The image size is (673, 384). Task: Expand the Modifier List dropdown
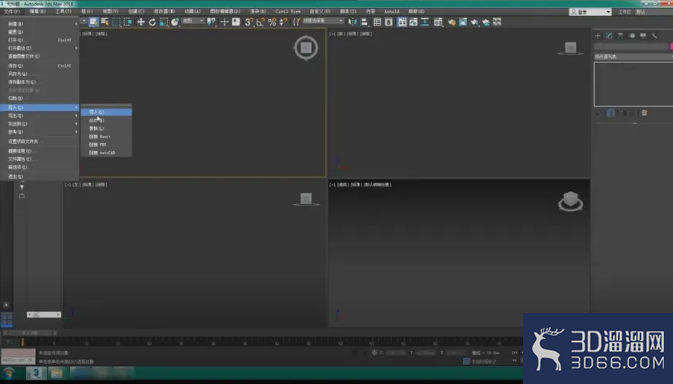pos(633,57)
